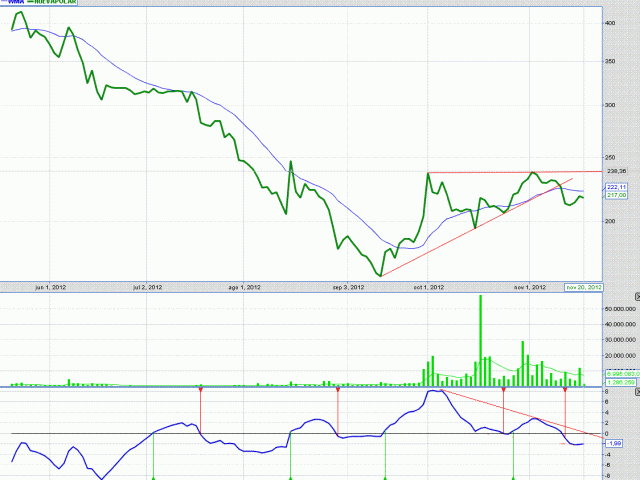The width and height of the screenshot is (640, 480).
Task: Select the horizontal red resistance line
Action: pyautogui.click(x=500, y=172)
